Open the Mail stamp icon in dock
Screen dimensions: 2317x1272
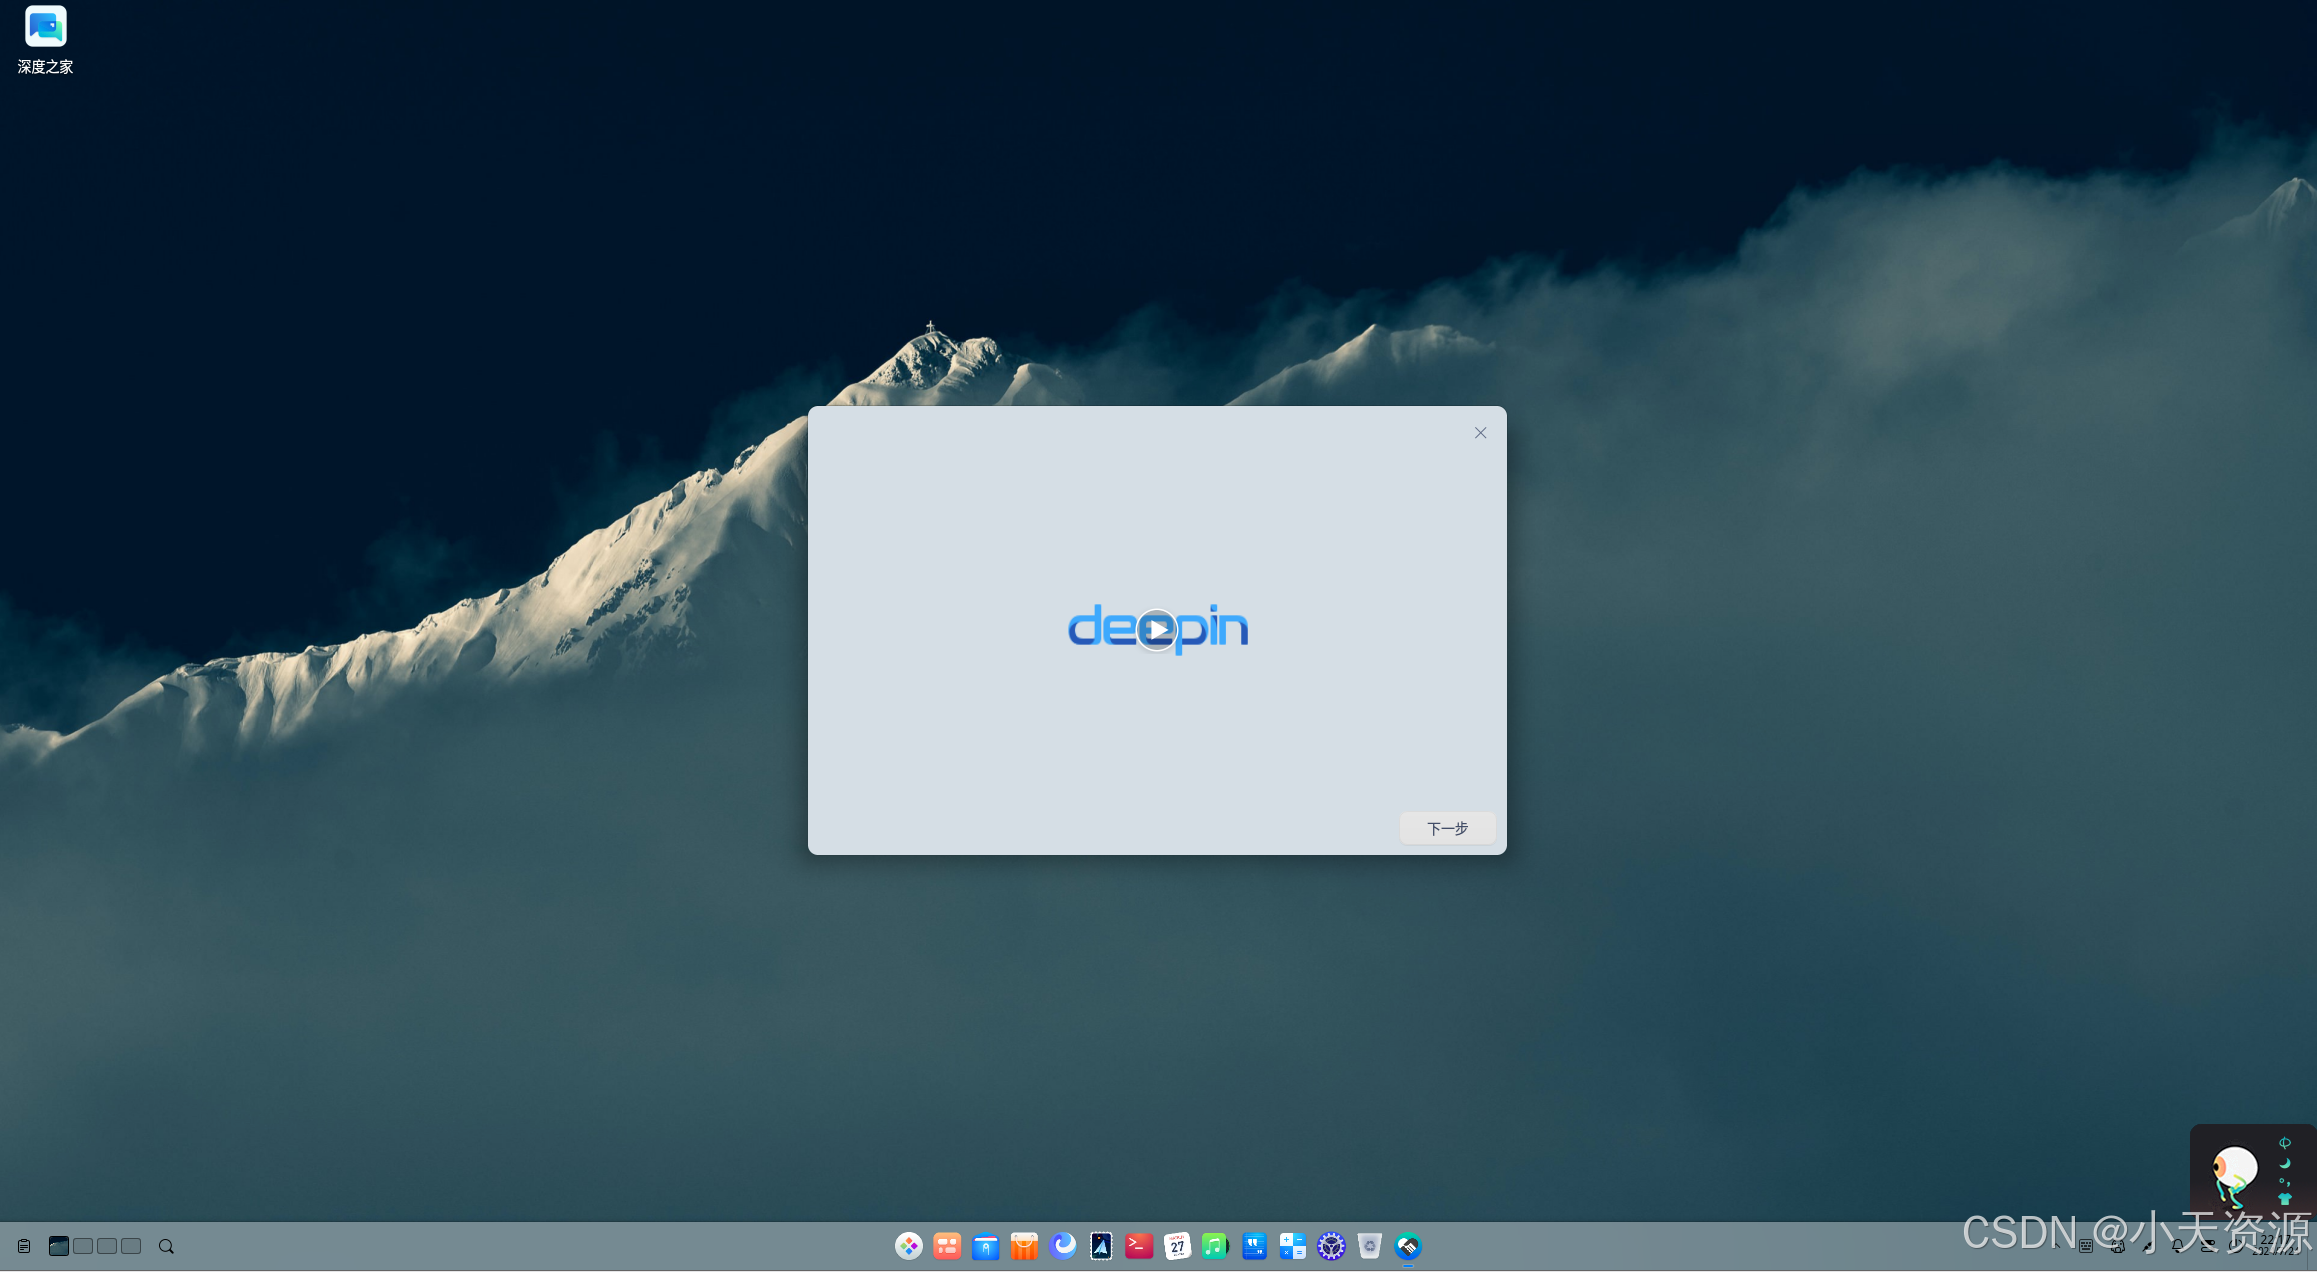coord(1101,1246)
